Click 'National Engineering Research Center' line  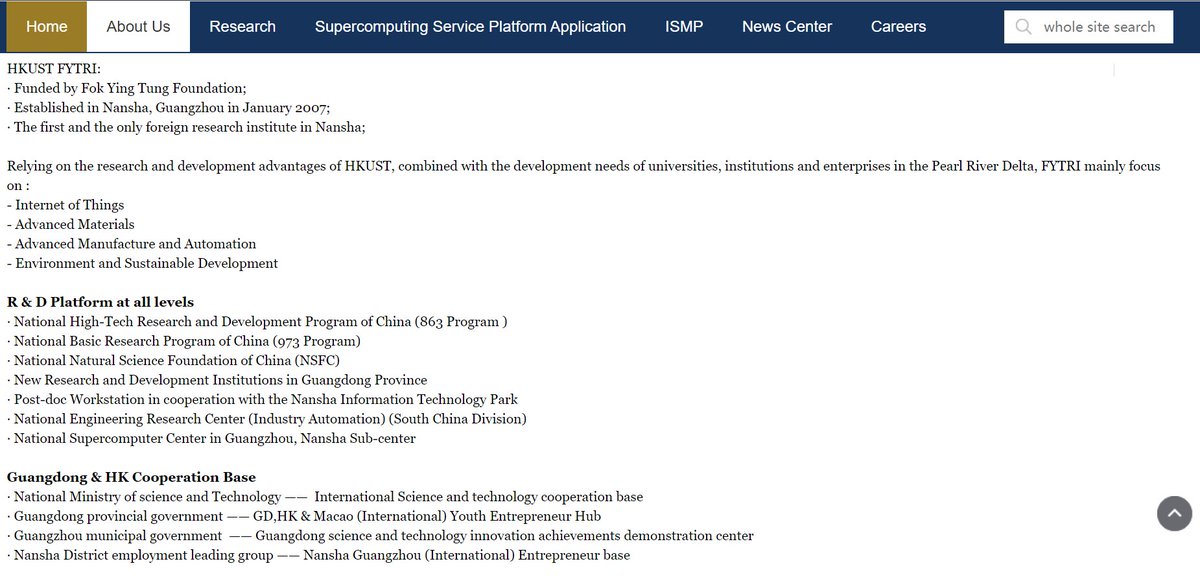click(x=267, y=419)
